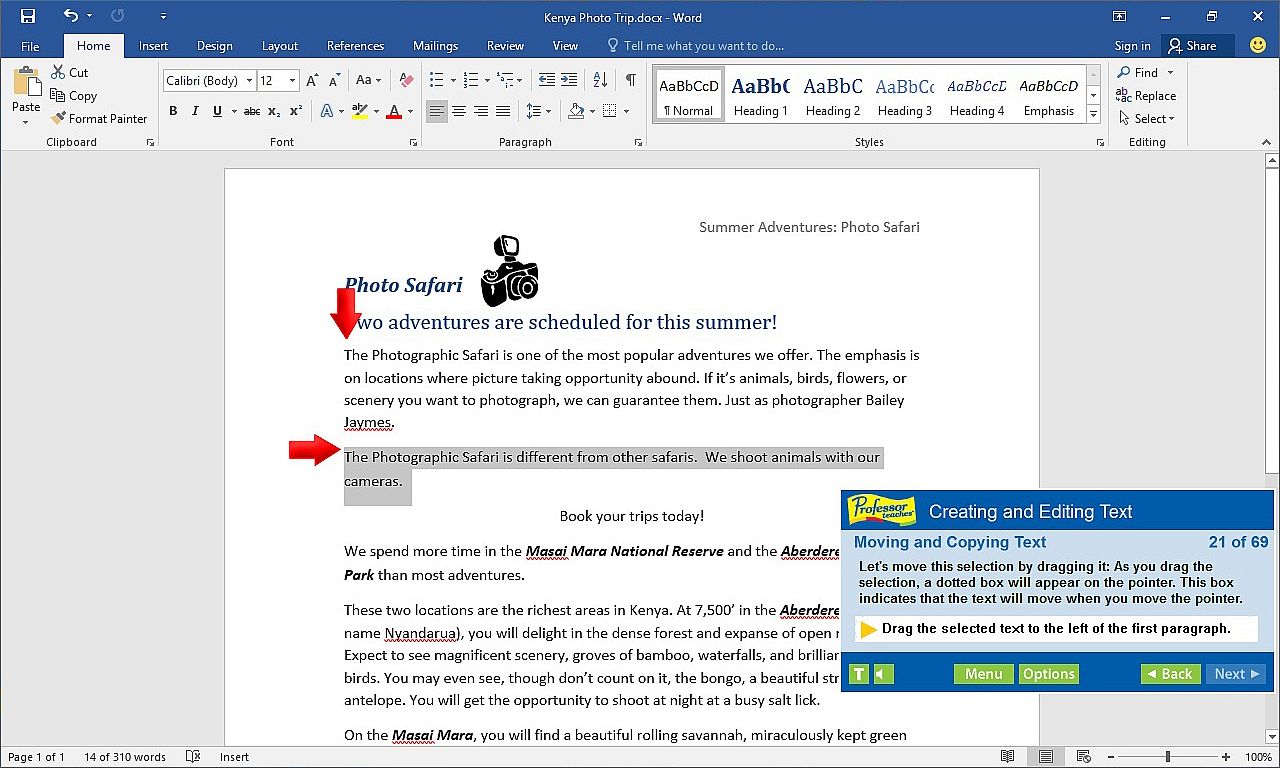Toggle Show/Hide paragraph marks

(x=630, y=80)
